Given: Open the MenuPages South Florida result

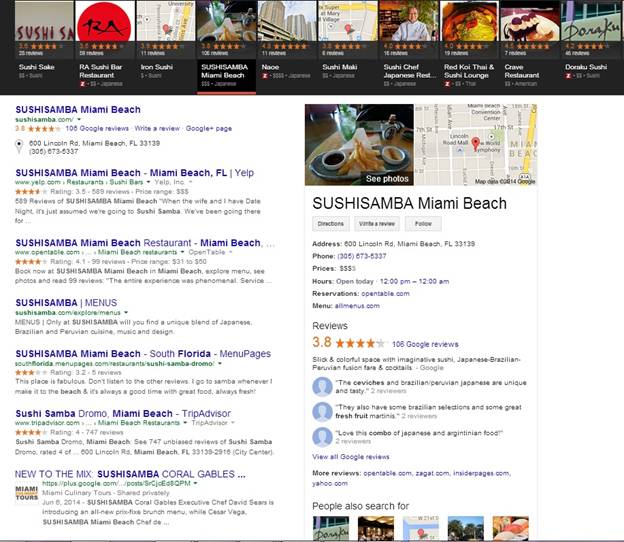Looking at the screenshot, I should [143, 353].
